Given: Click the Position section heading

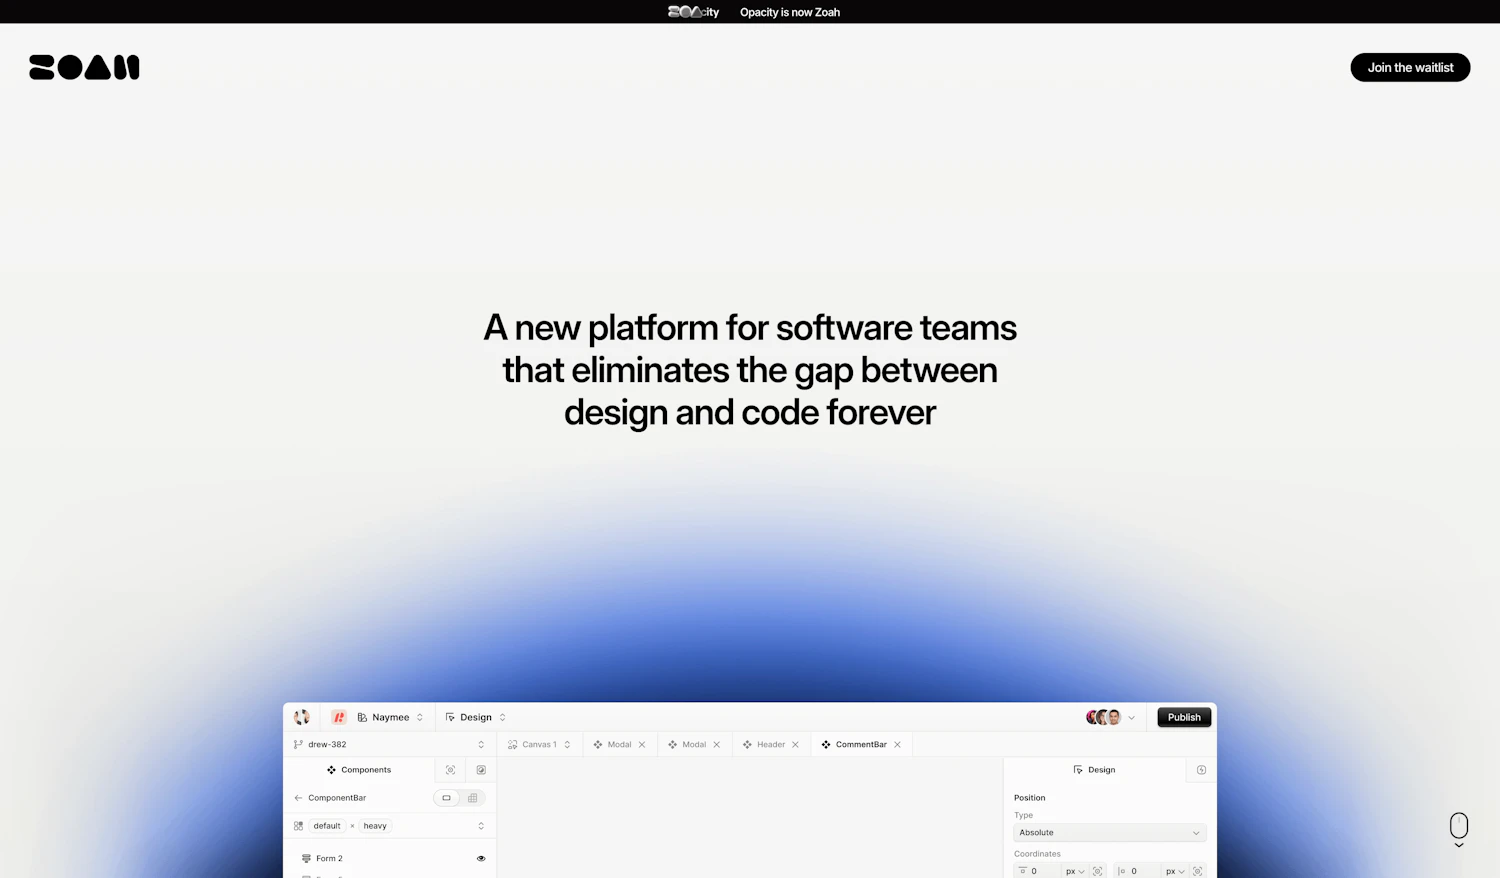Looking at the screenshot, I should coord(1029,798).
